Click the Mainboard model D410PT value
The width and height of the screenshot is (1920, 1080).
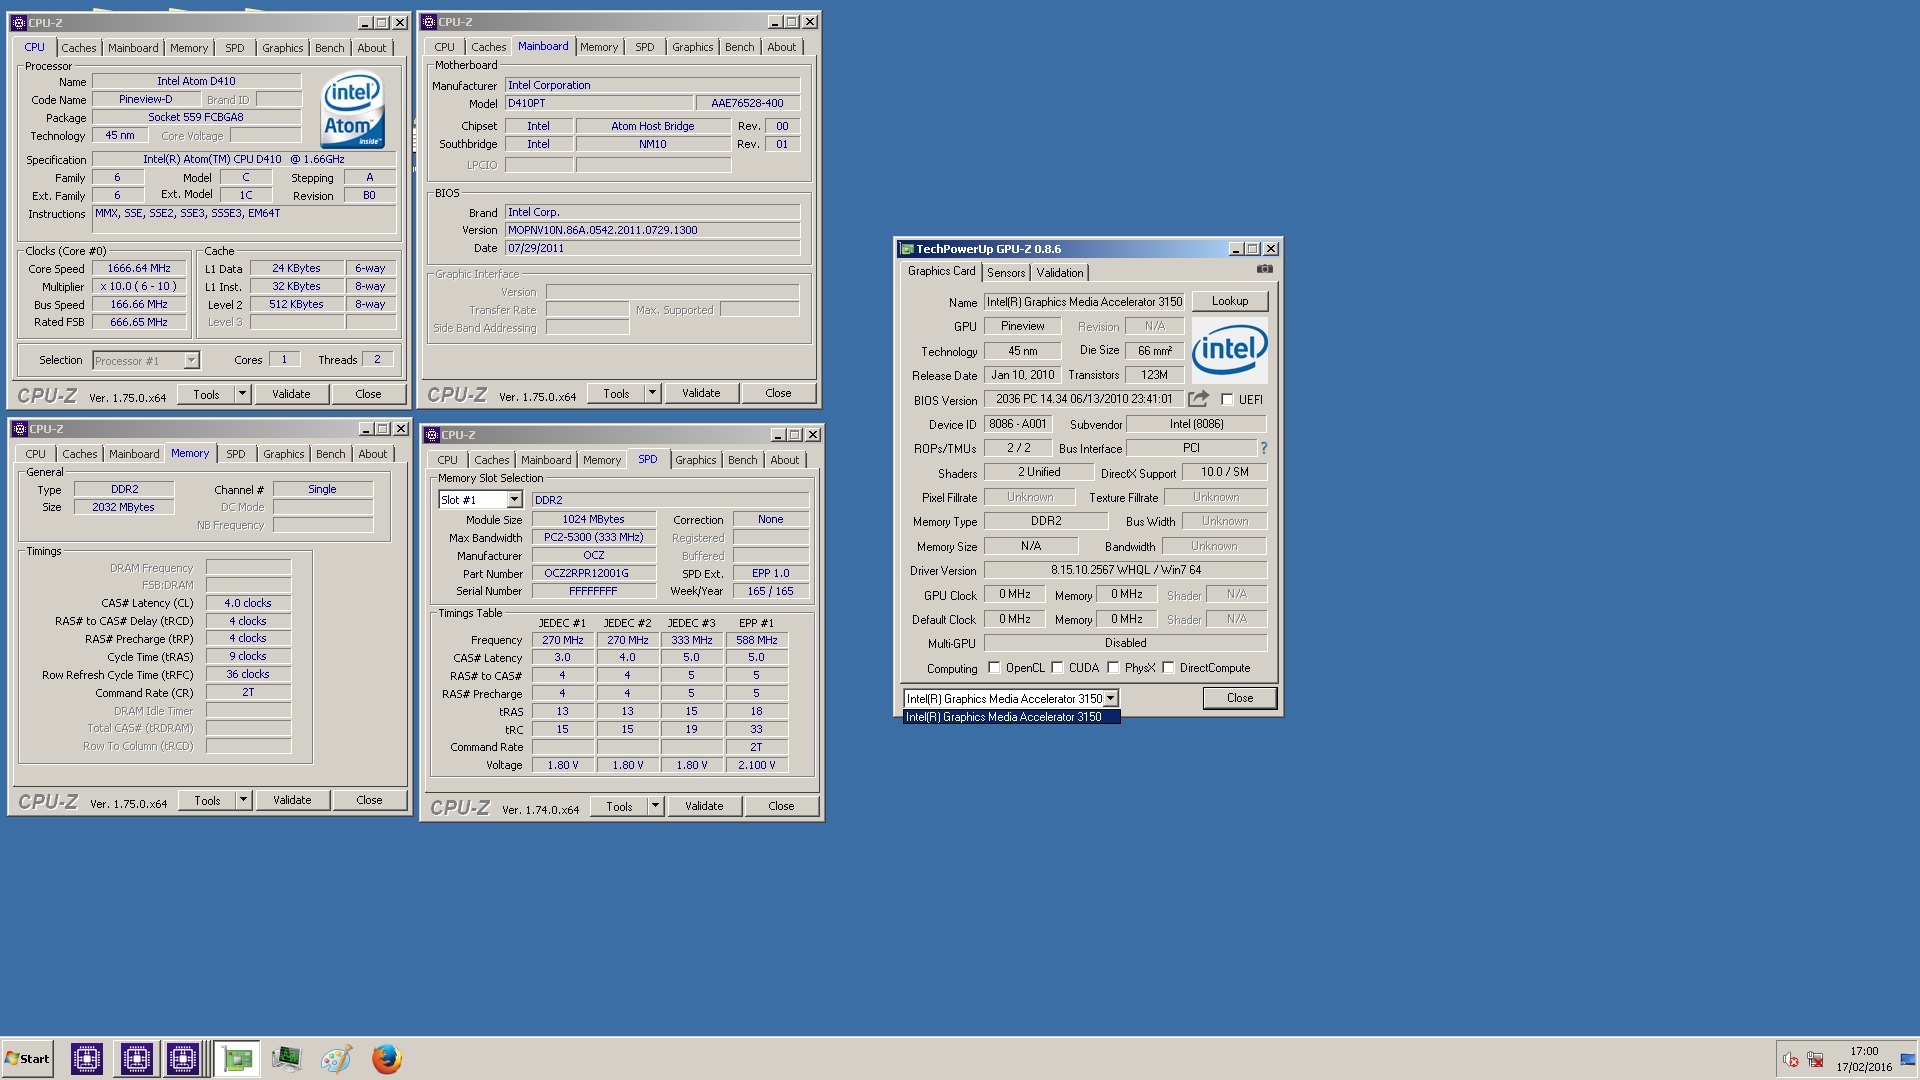coord(598,103)
